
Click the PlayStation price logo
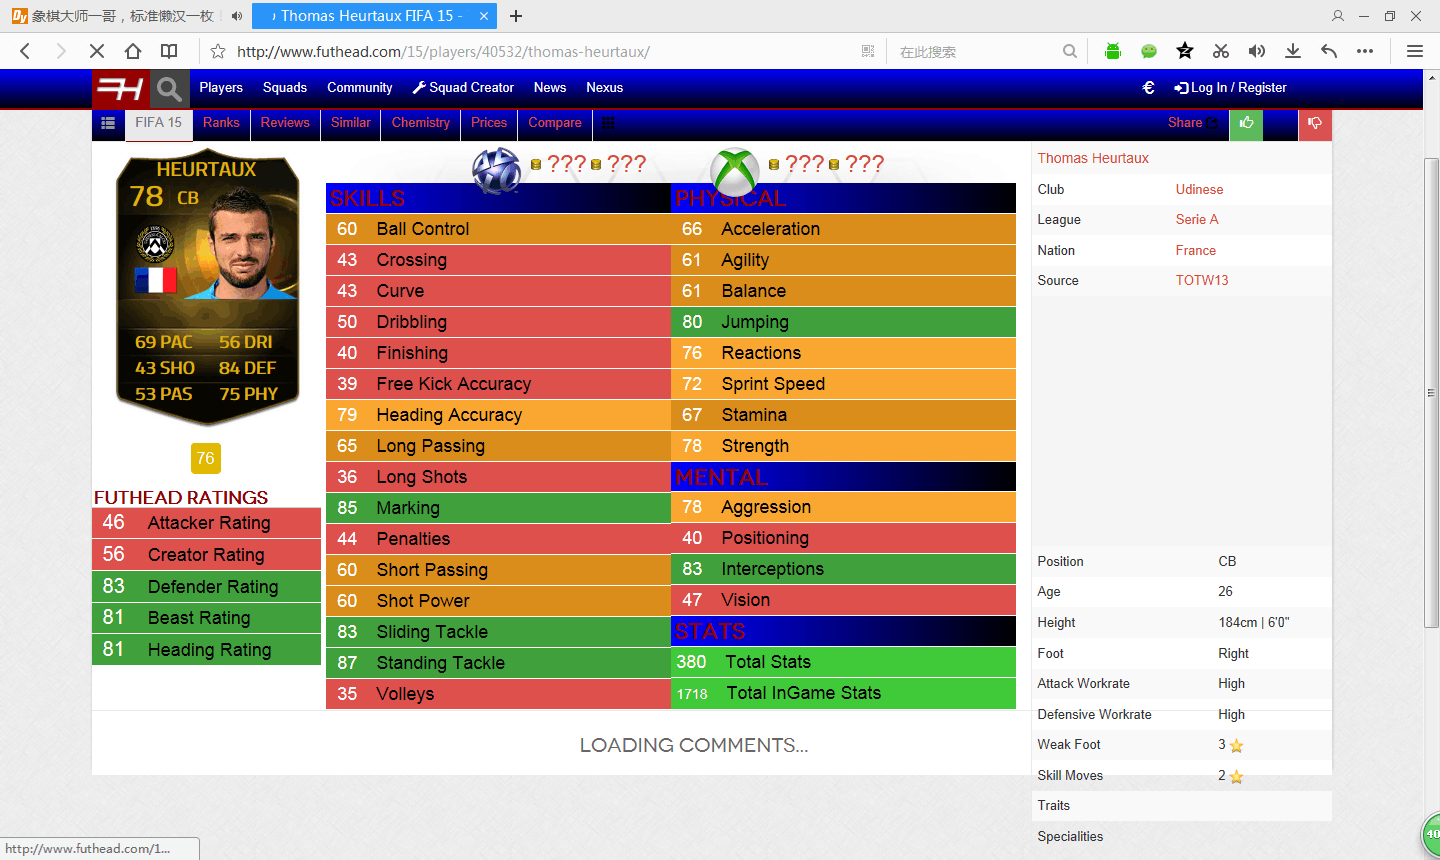click(497, 170)
